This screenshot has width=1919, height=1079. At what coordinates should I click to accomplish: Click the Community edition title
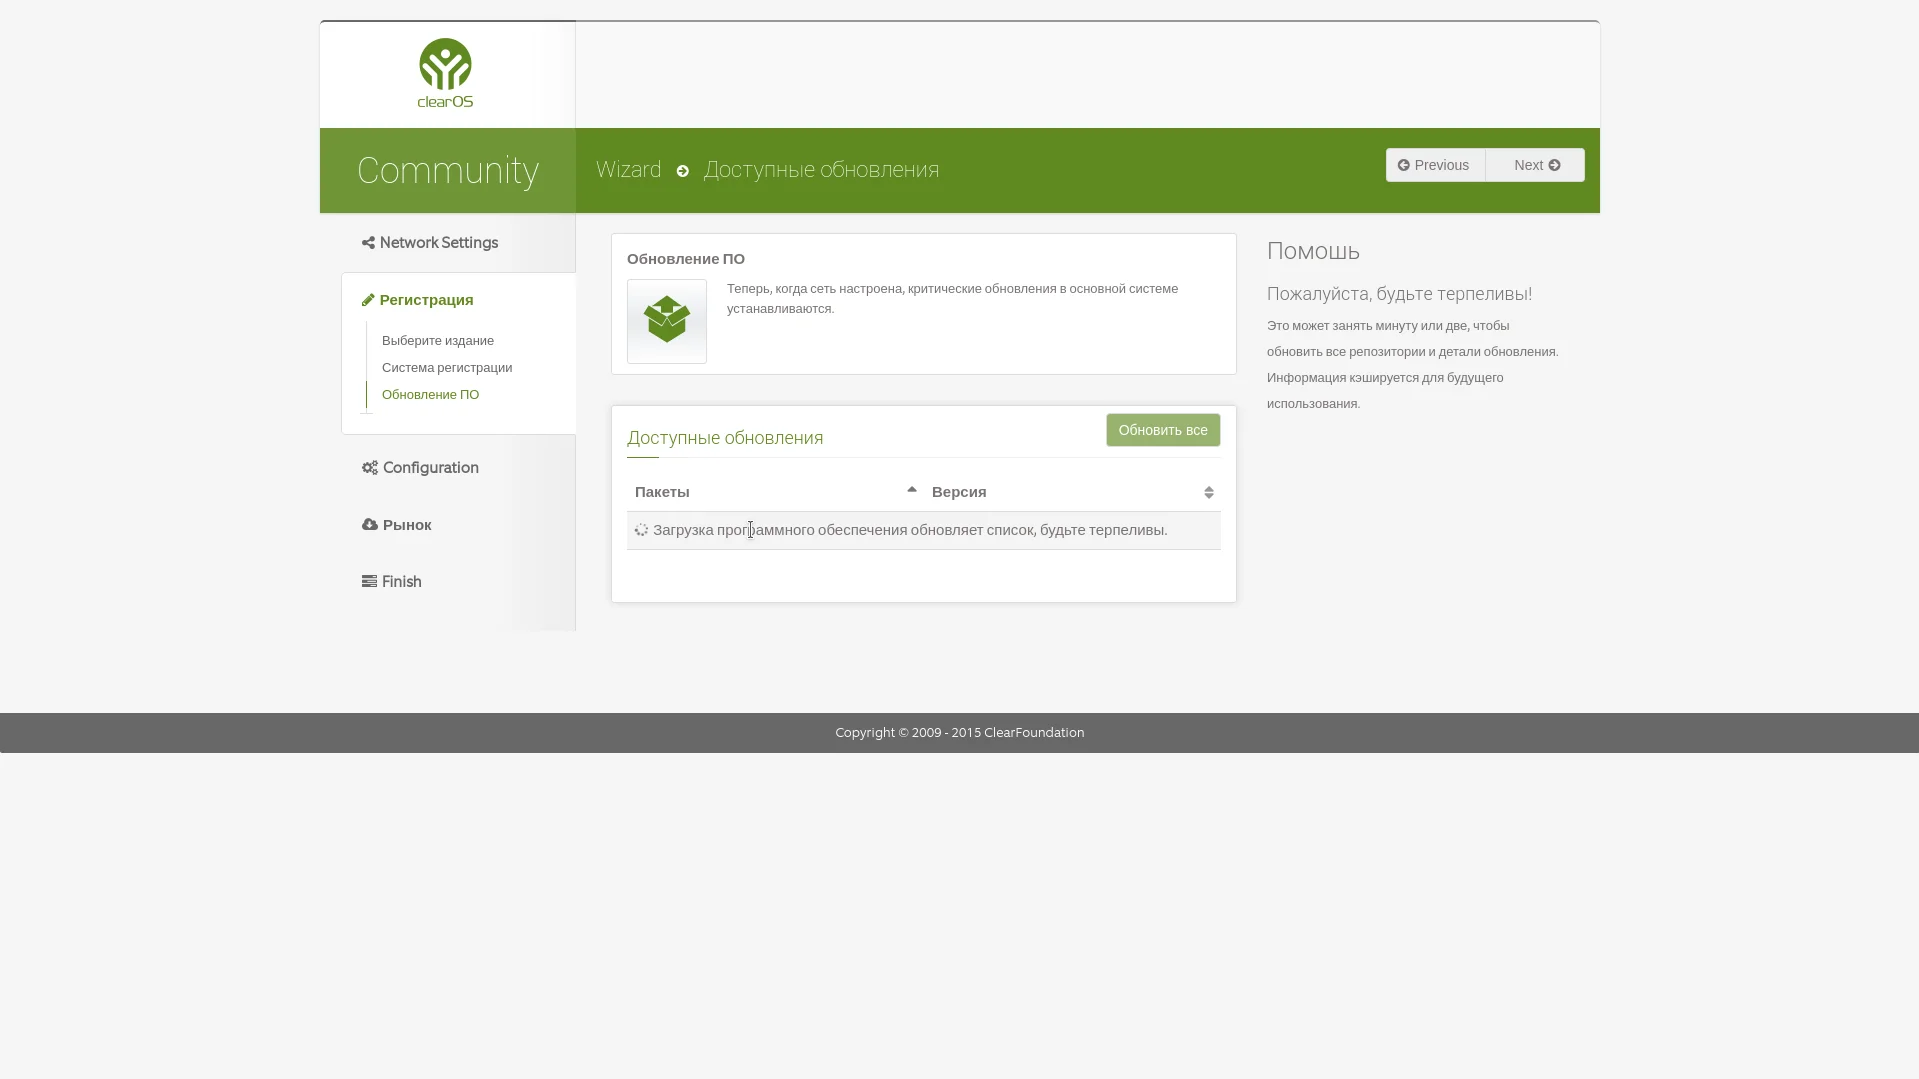point(448,171)
